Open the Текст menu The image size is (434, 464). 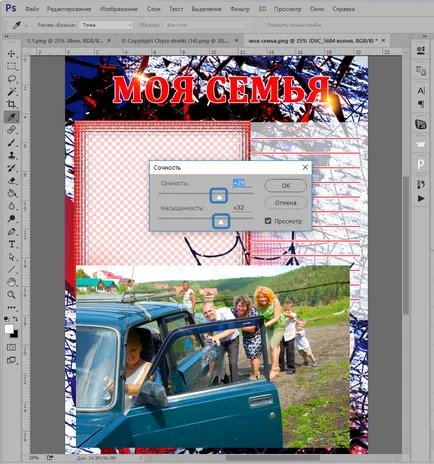[x=176, y=9]
